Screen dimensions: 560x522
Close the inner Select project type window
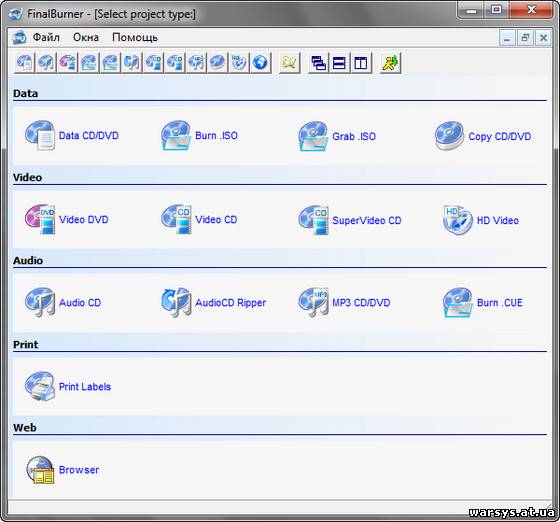click(543, 37)
